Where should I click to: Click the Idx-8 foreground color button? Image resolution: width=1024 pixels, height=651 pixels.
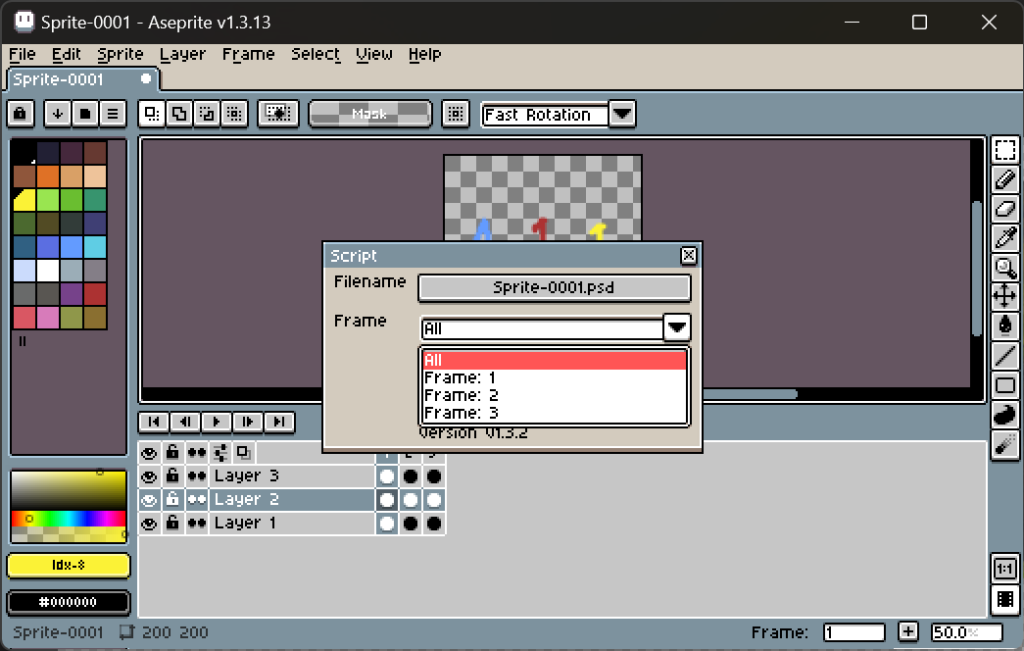point(69,565)
